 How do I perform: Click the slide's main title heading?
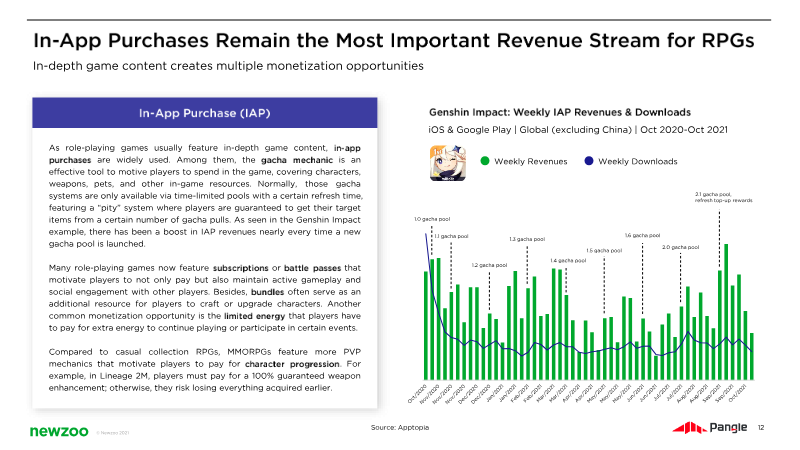(x=393, y=40)
